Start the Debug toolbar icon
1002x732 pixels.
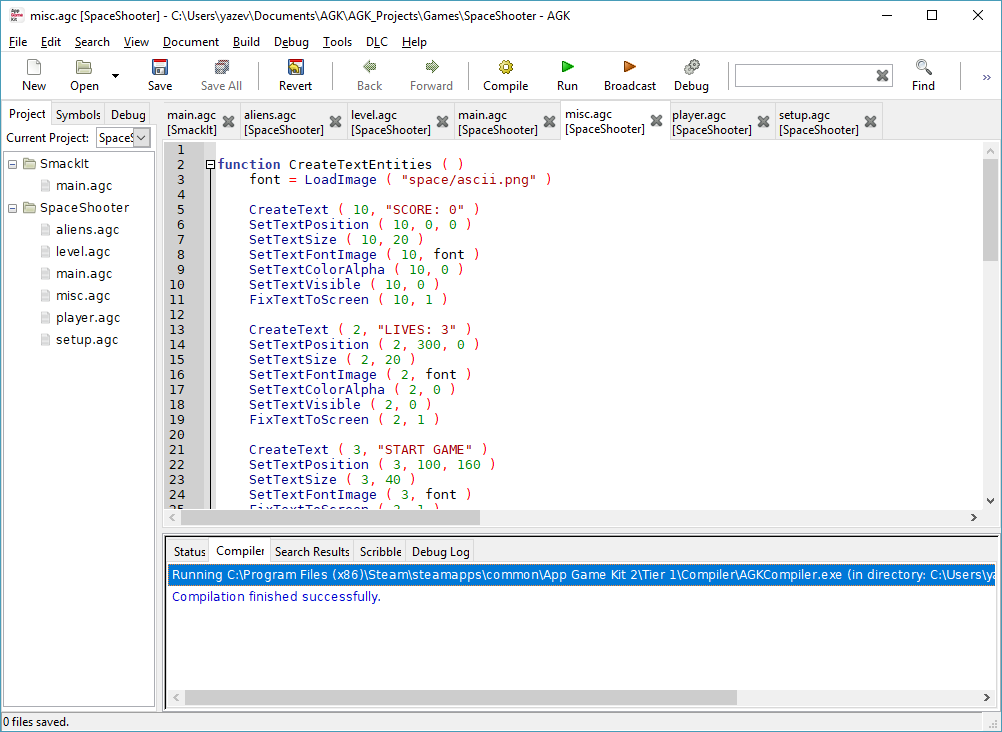(x=691, y=68)
